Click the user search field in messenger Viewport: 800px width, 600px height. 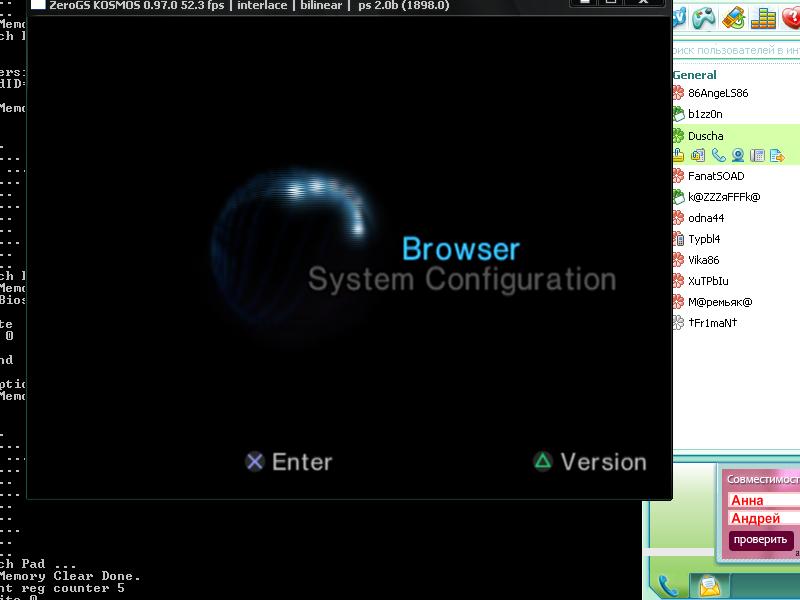pos(736,50)
